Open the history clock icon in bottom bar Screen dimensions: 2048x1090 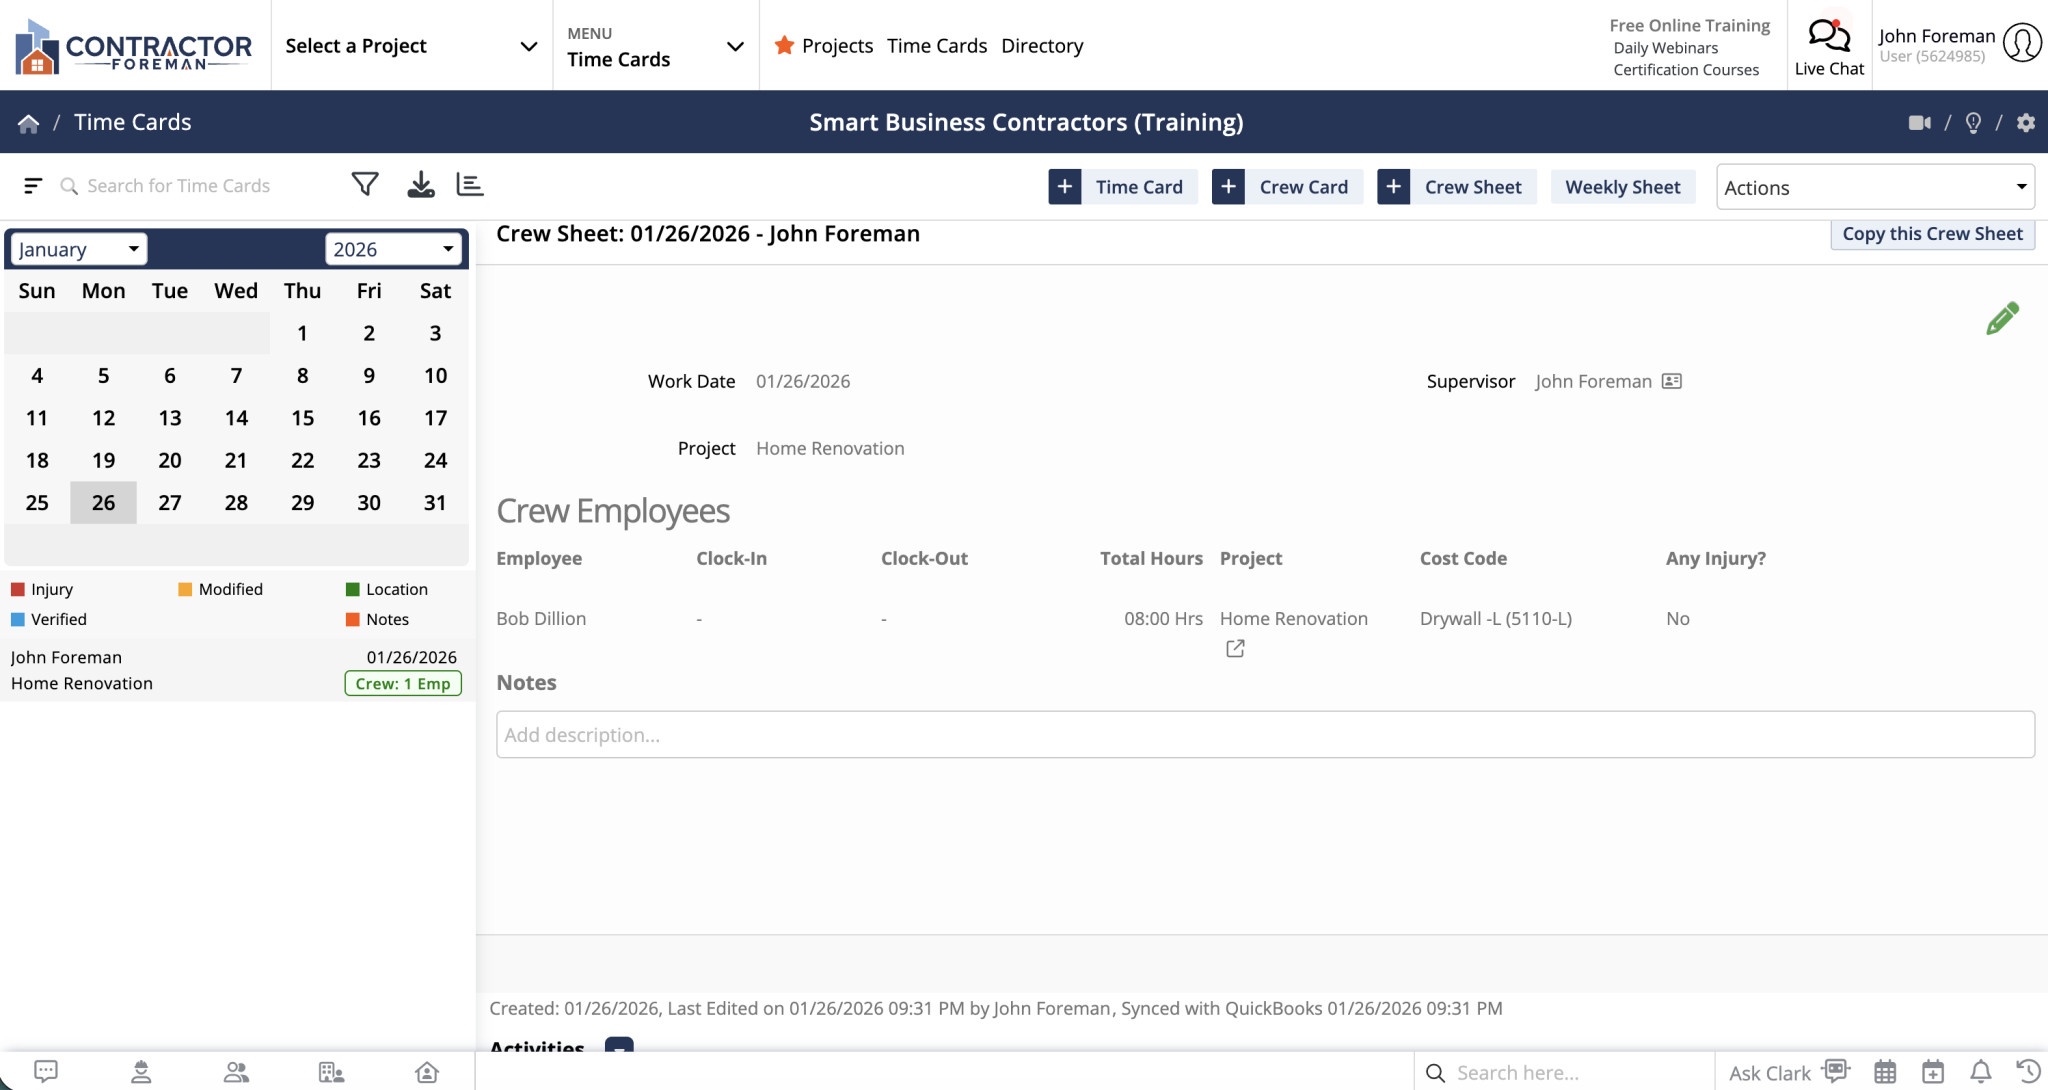point(2028,1072)
